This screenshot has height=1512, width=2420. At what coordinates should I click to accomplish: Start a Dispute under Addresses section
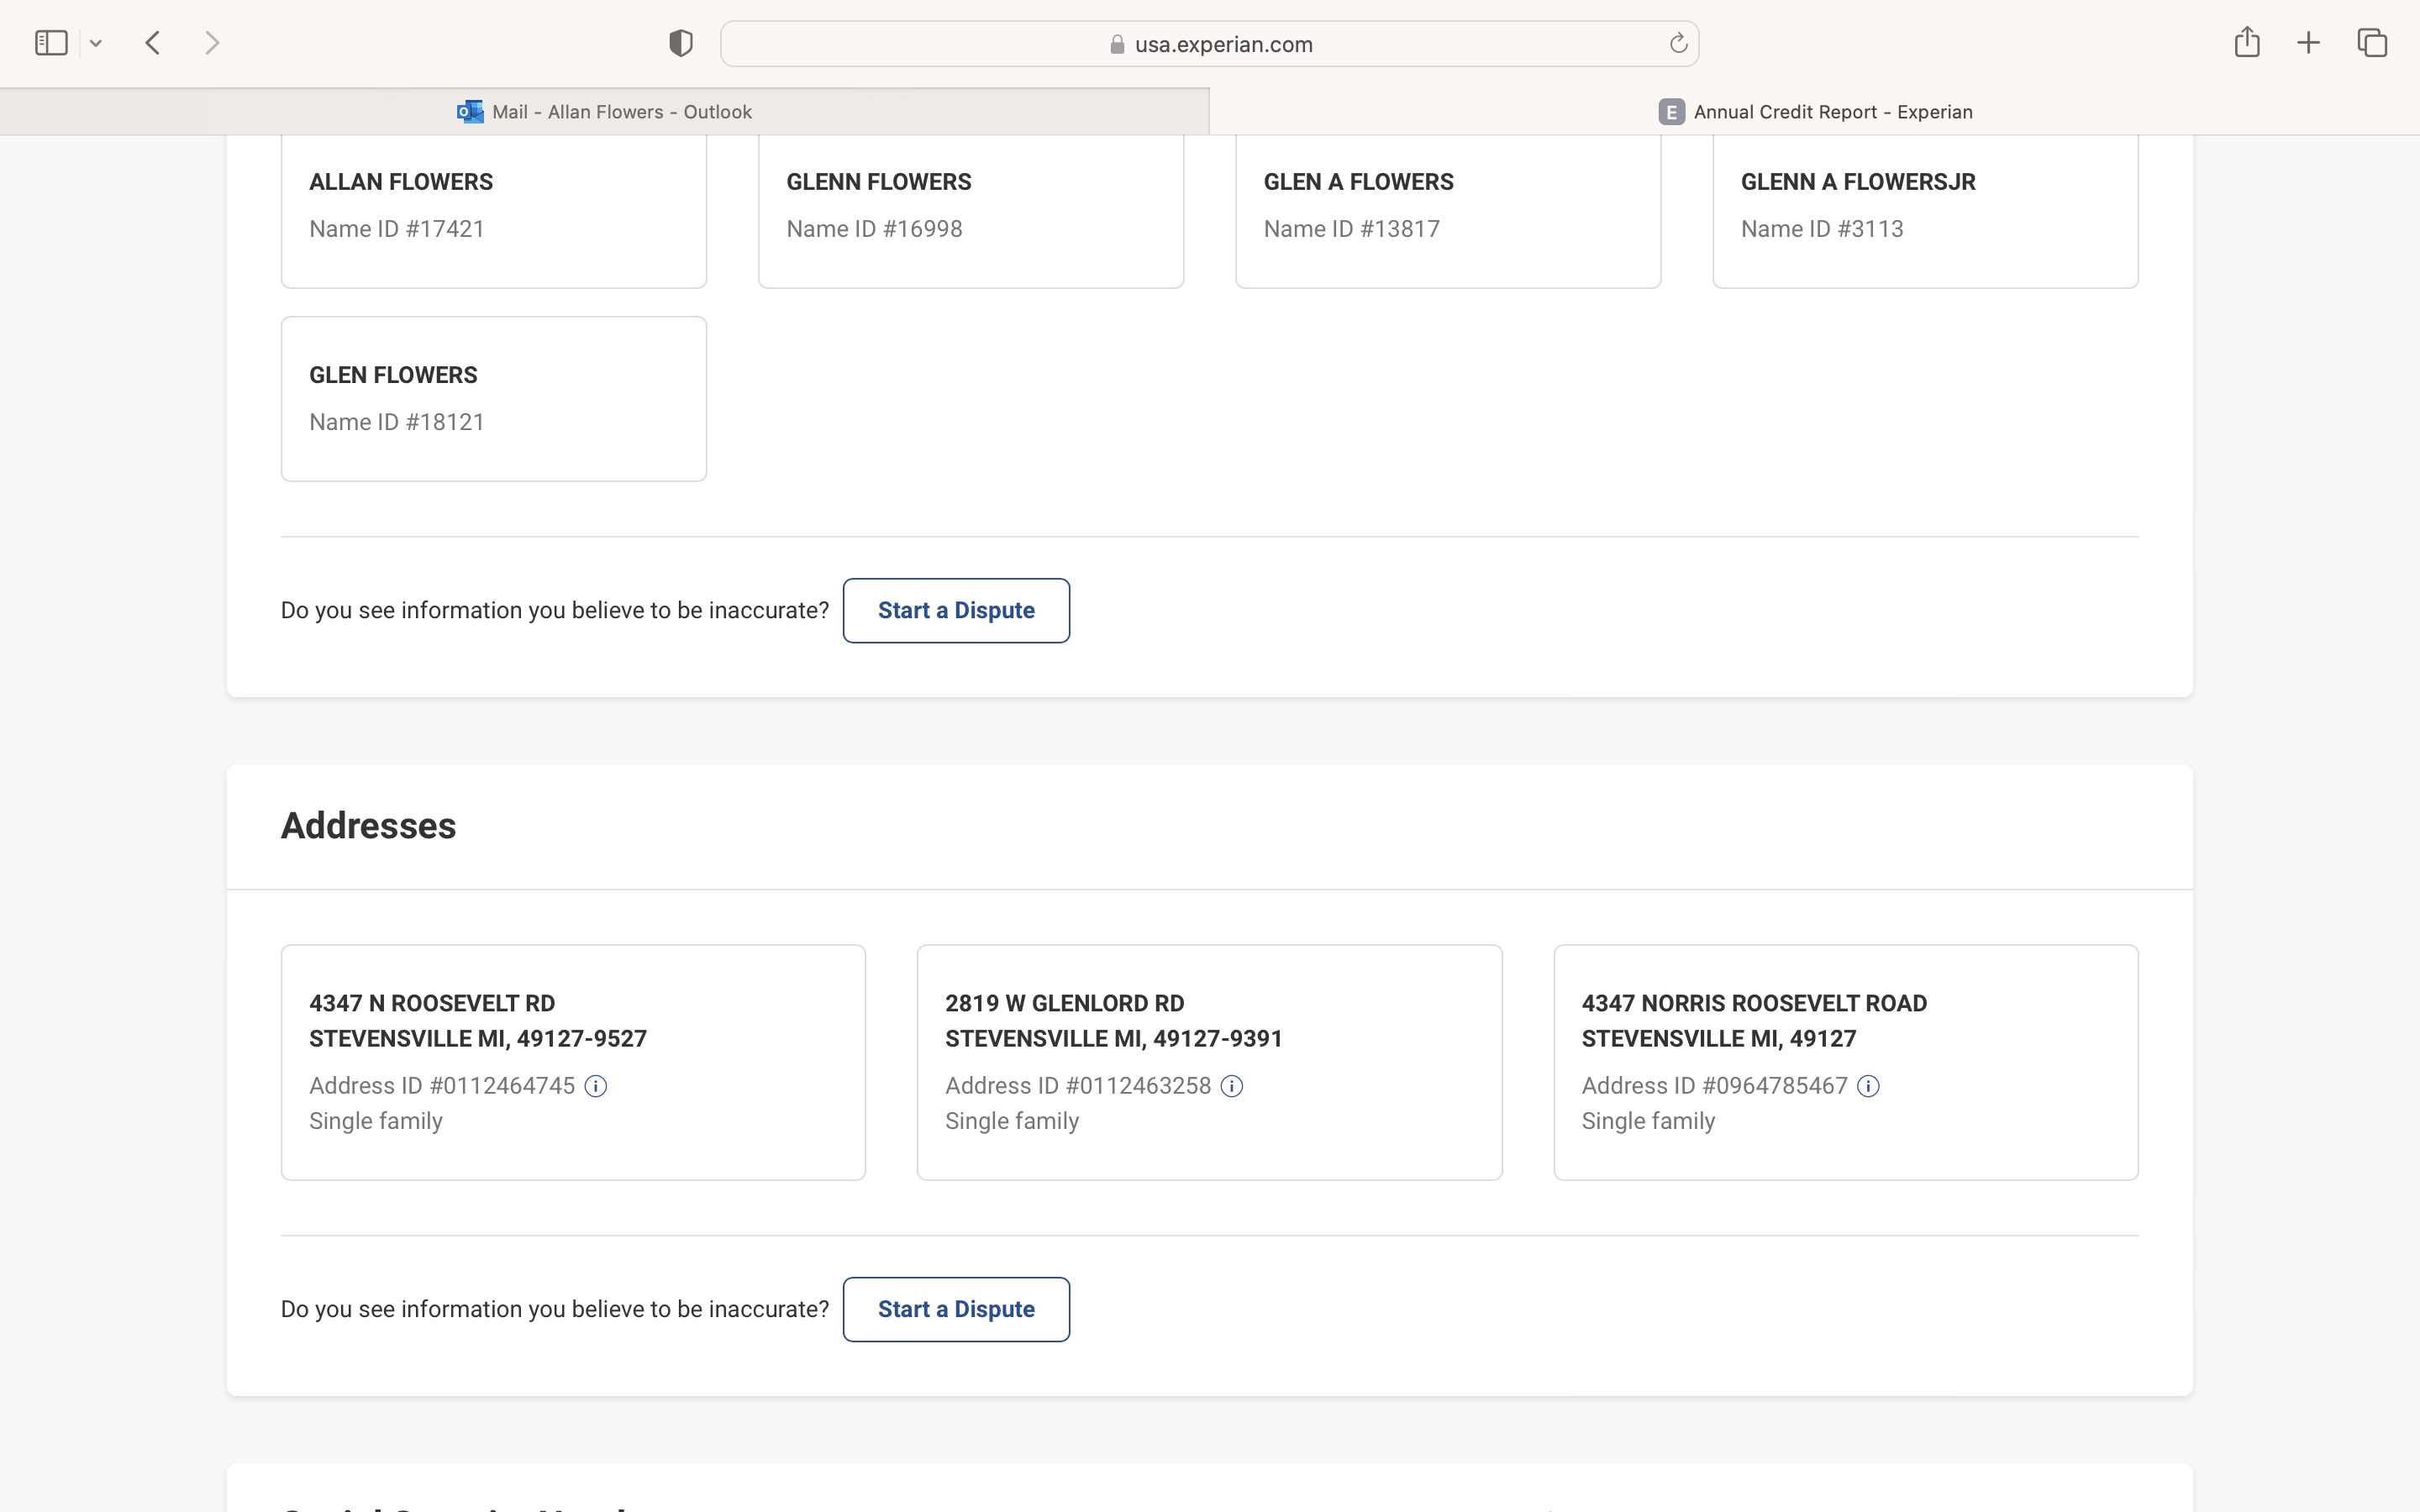(956, 1309)
